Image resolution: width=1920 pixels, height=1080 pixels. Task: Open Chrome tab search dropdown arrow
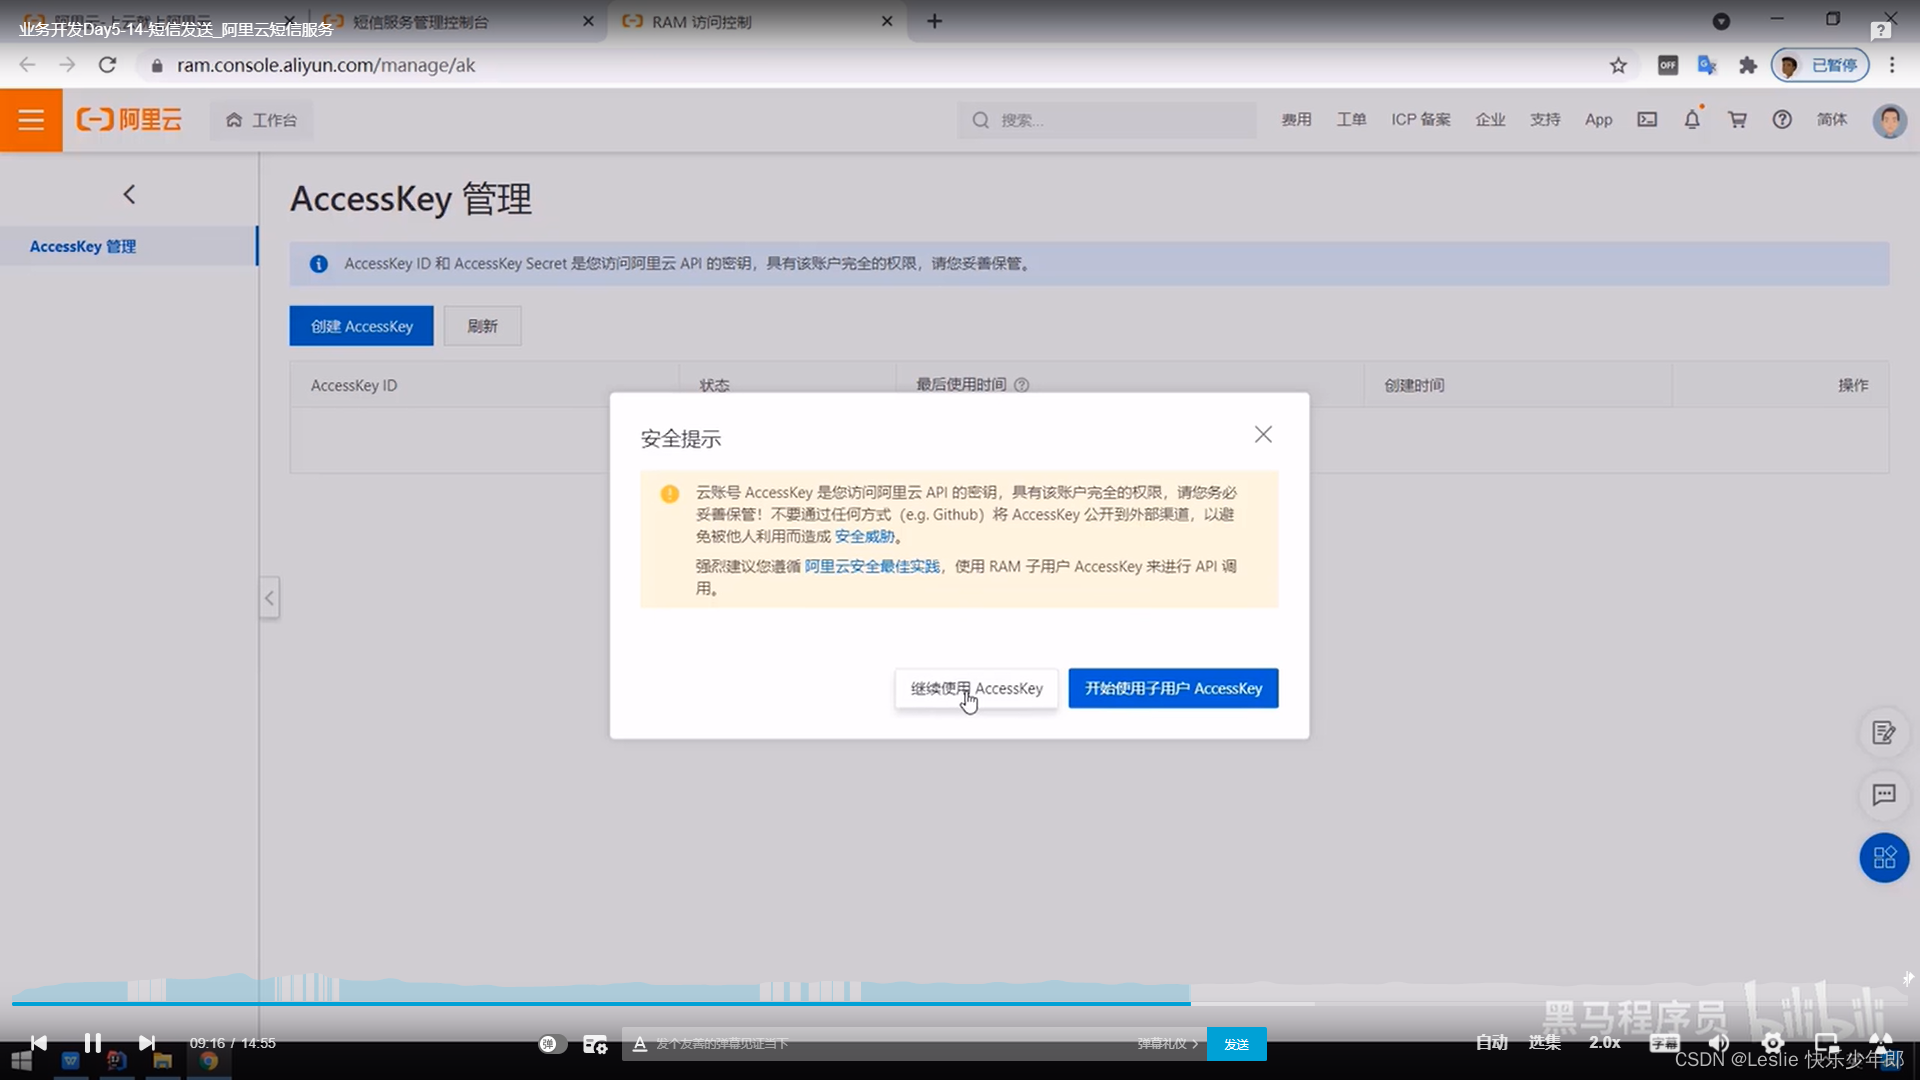tap(1721, 21)
